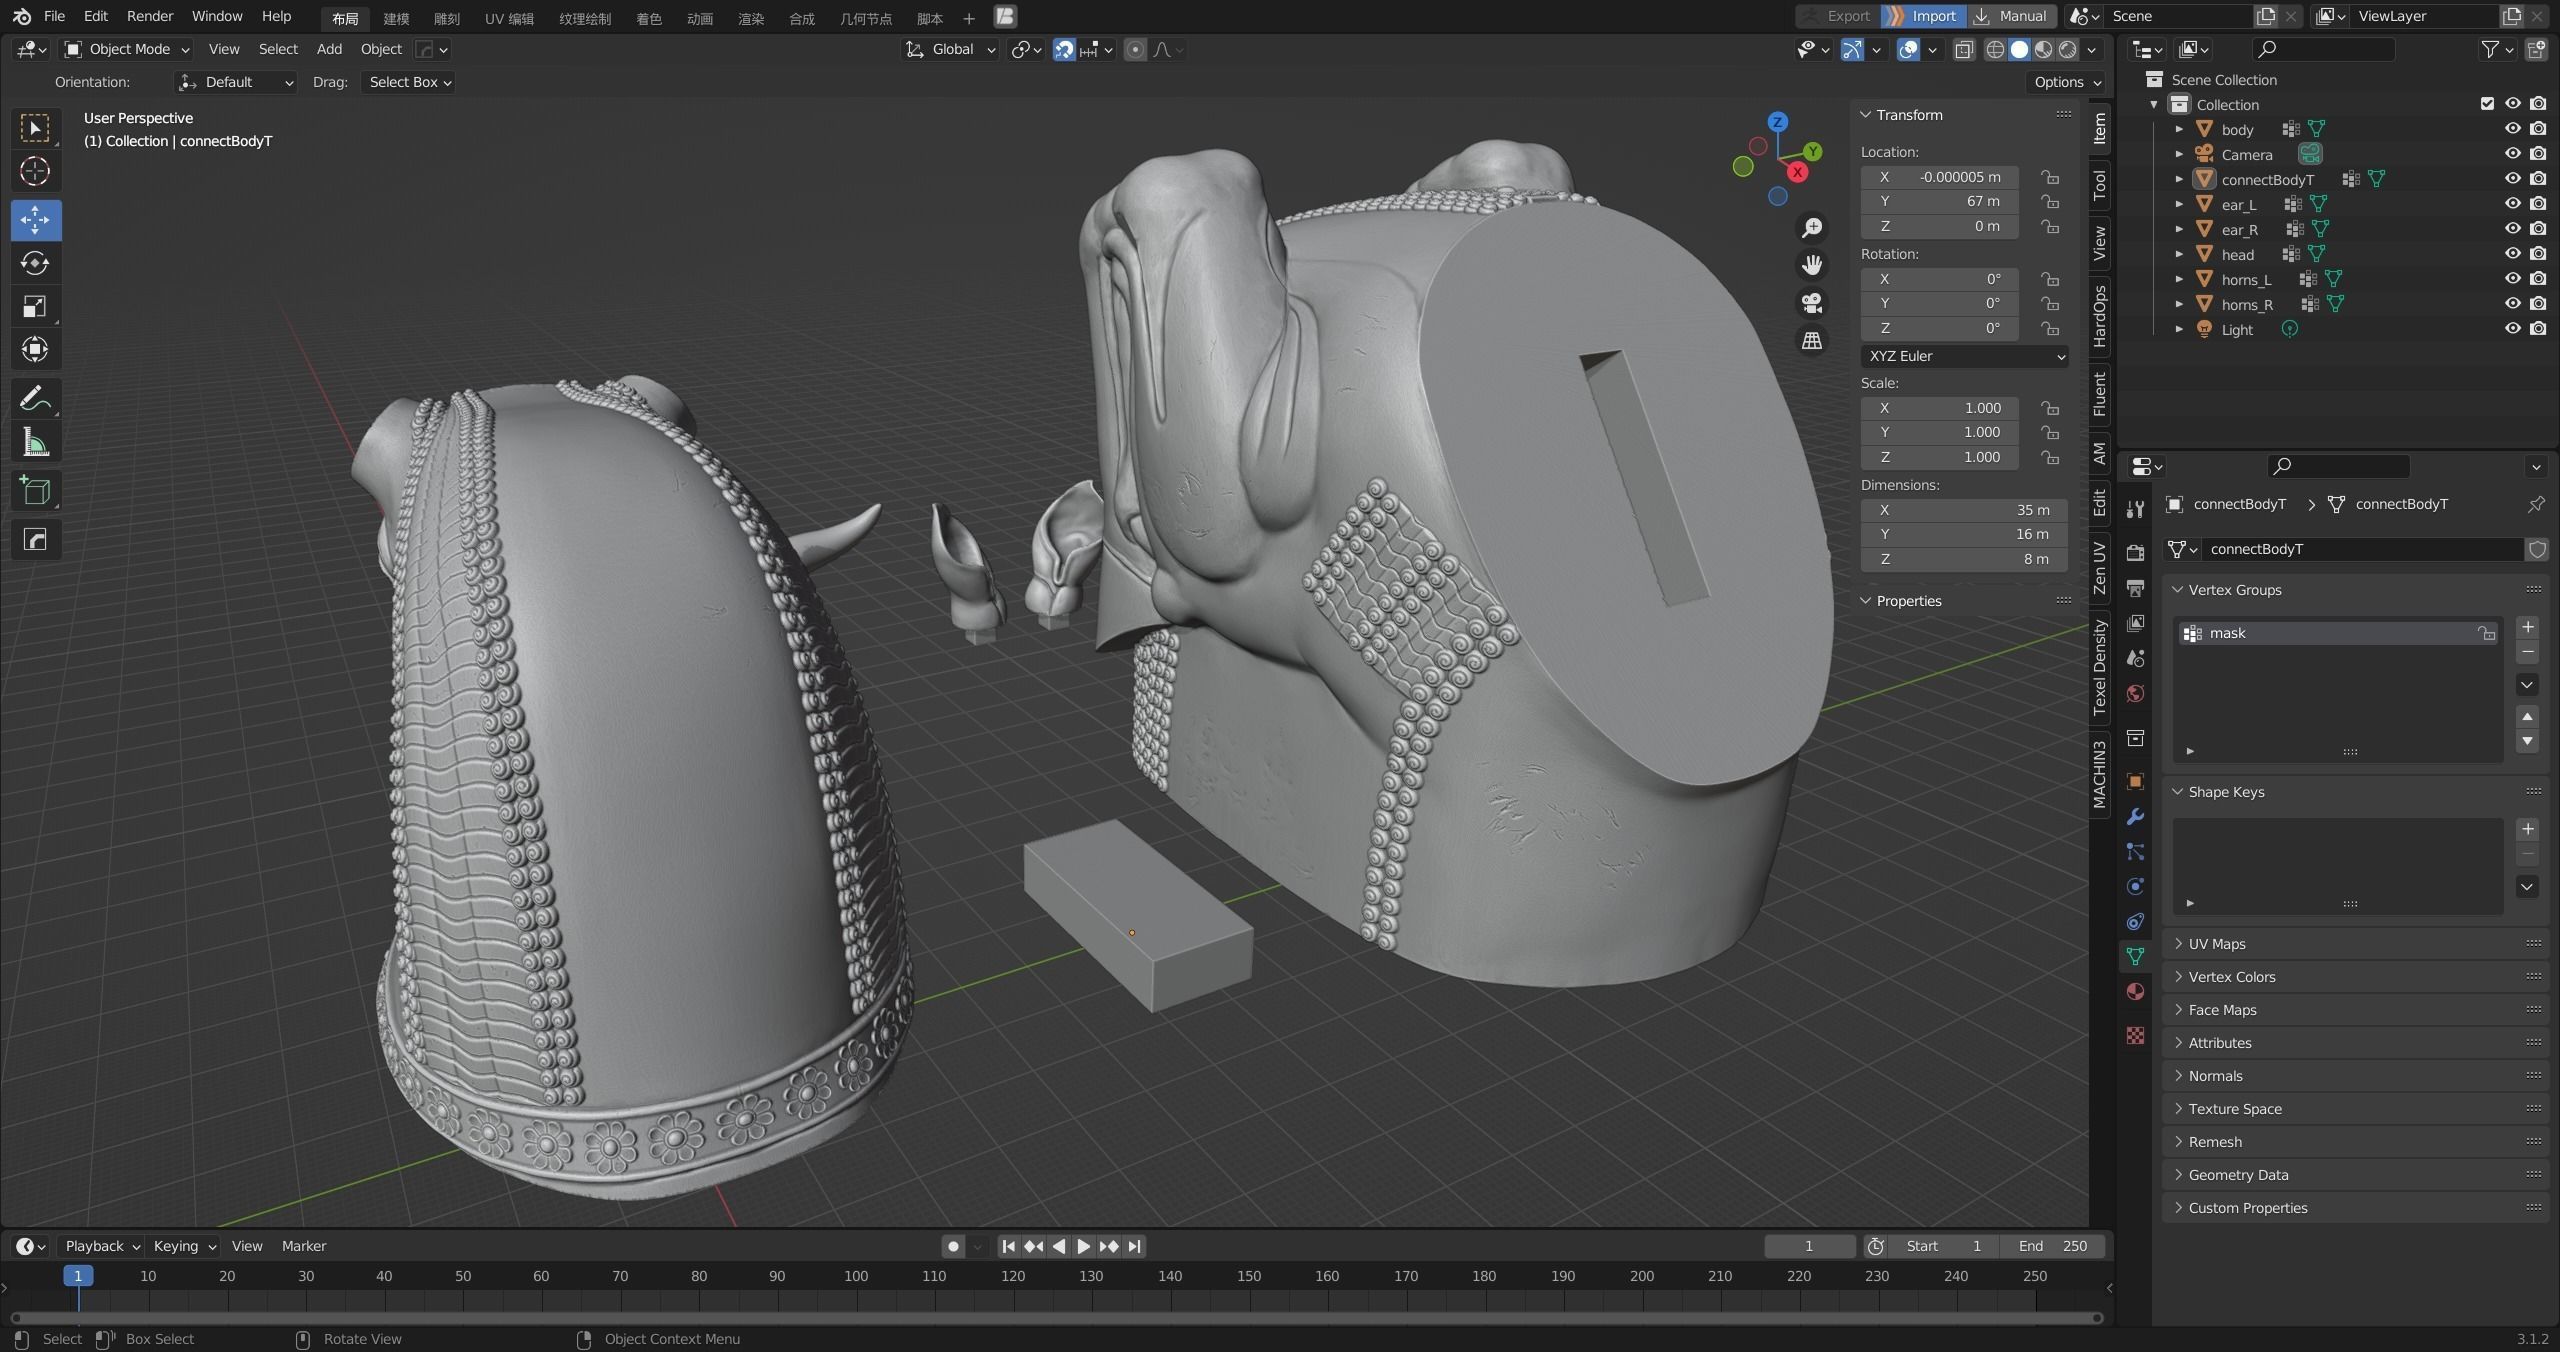
Task: Choose the Annotate tool
Action: (x=35, y=399)
